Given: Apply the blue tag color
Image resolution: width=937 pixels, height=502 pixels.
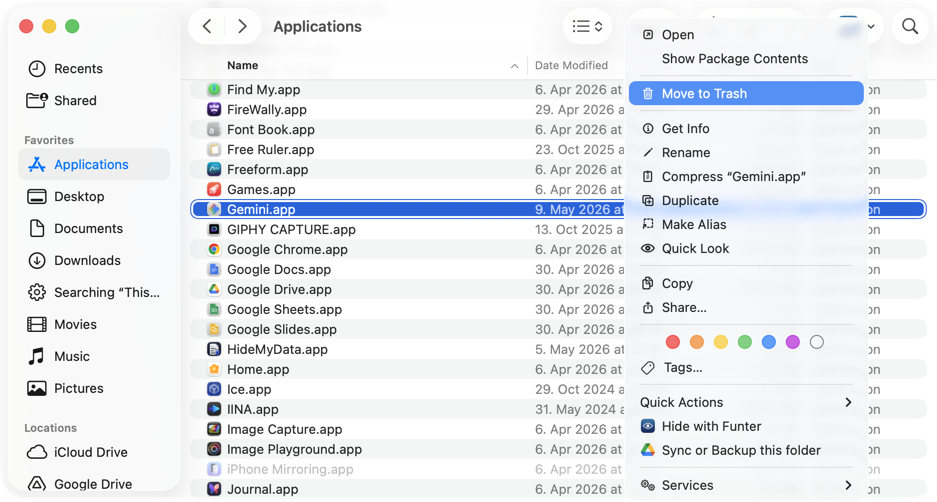Looking at the screenshot, I should tap(768, 342).
